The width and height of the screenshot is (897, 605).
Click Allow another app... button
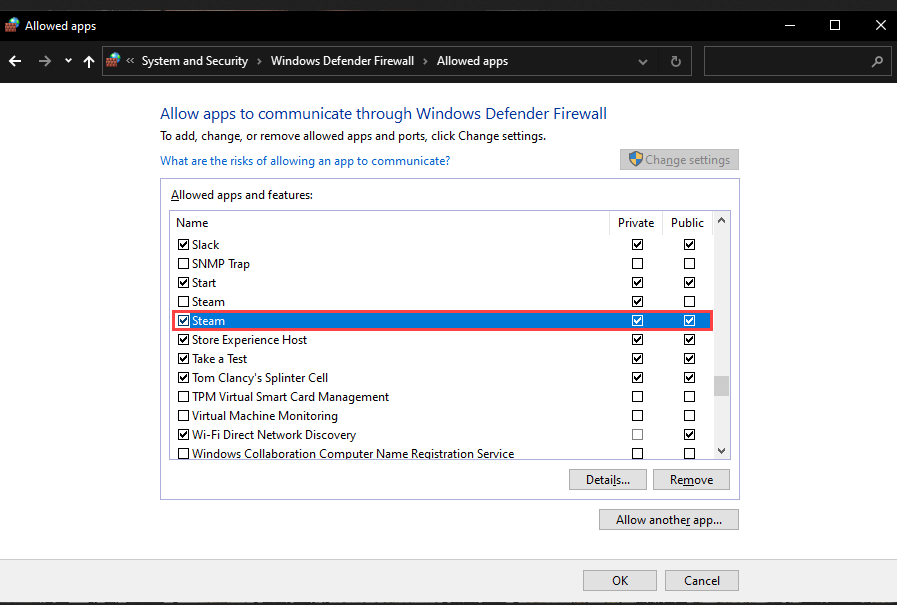point(669,520)
